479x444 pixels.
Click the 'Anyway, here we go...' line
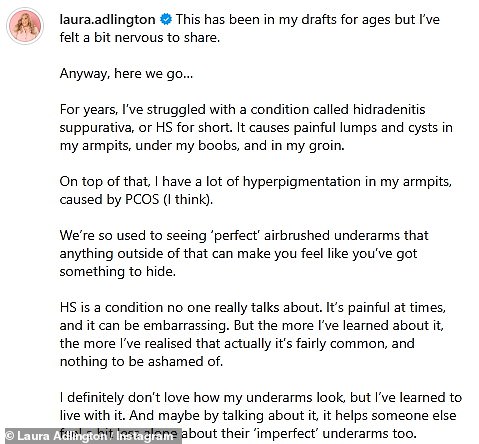click(x=126, y=74)
